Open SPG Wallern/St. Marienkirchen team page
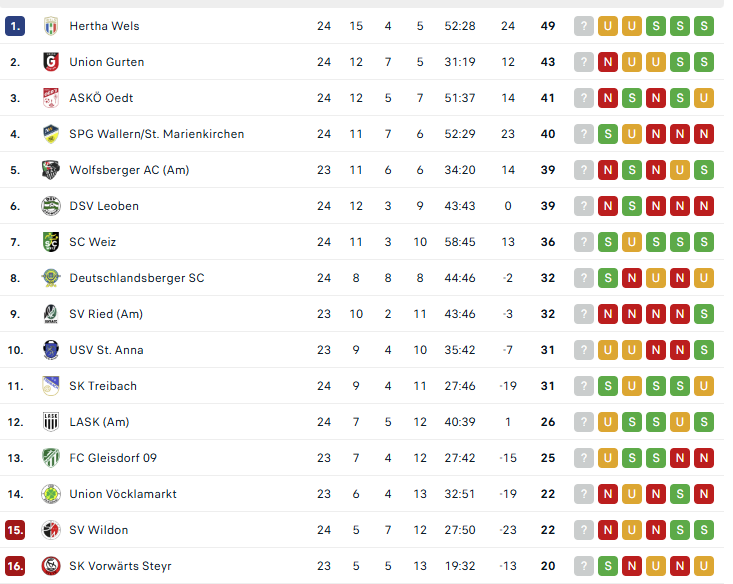 pos(156,134)
